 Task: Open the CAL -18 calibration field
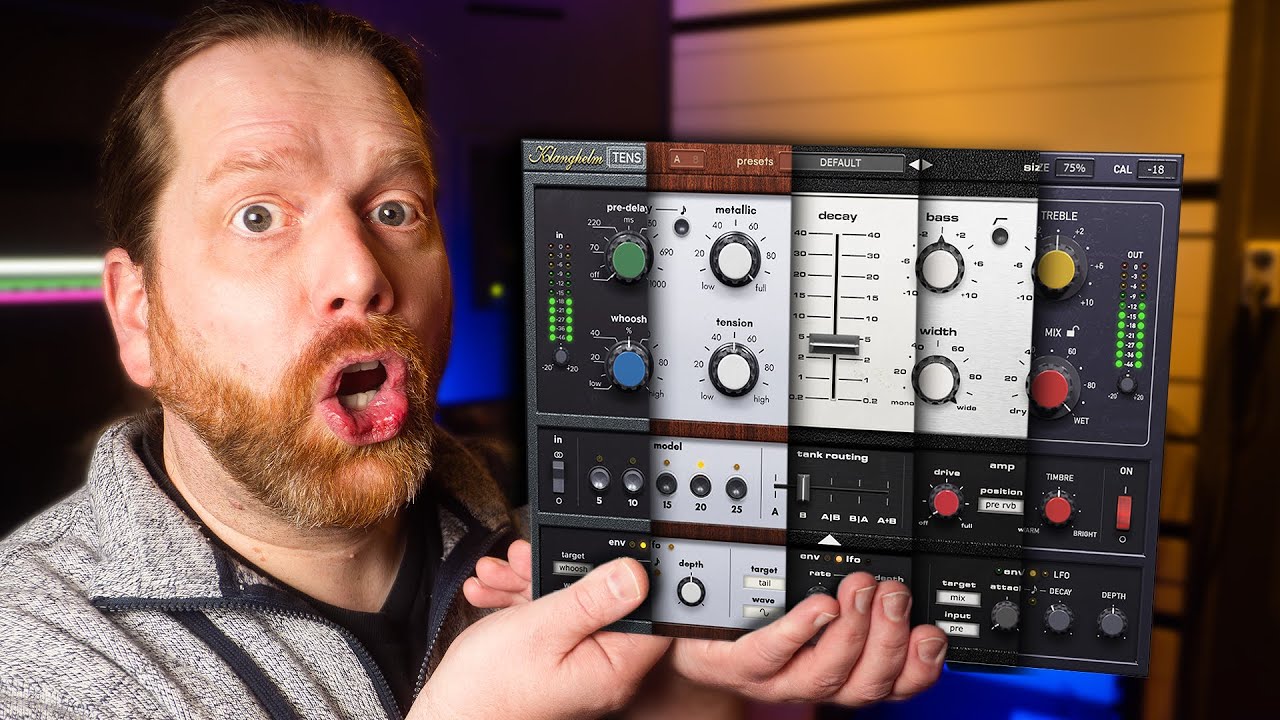coord(1157,169)
